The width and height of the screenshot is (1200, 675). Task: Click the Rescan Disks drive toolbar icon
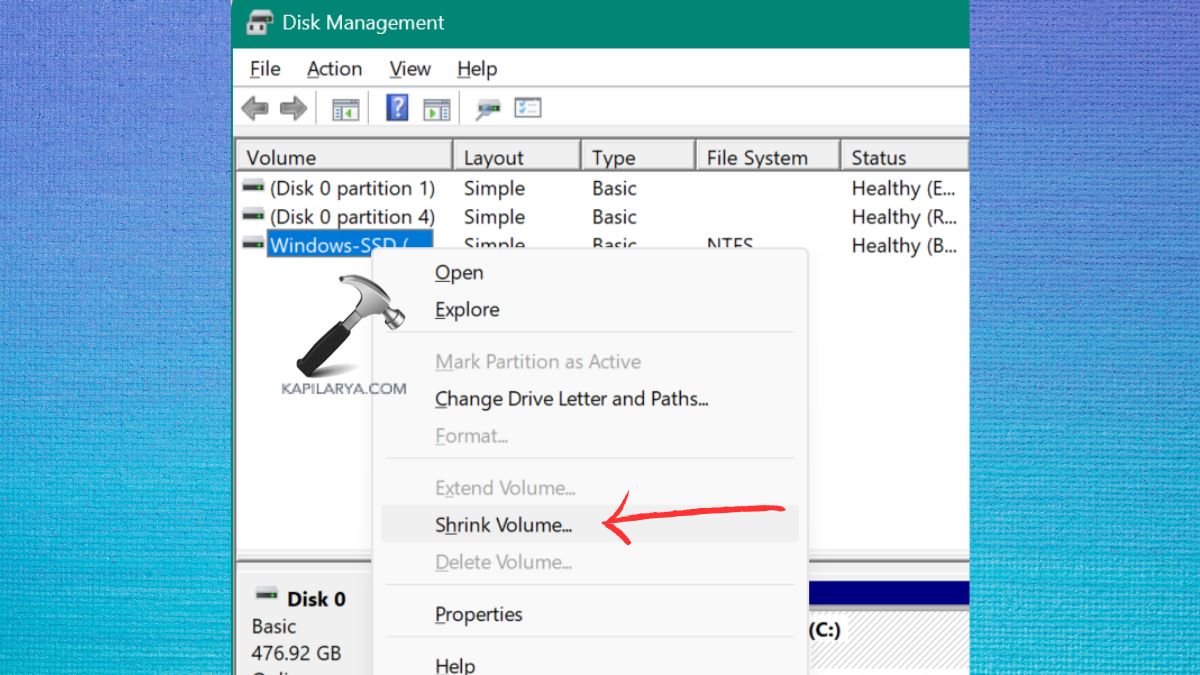pyautogui.click(x=487, y=109)
